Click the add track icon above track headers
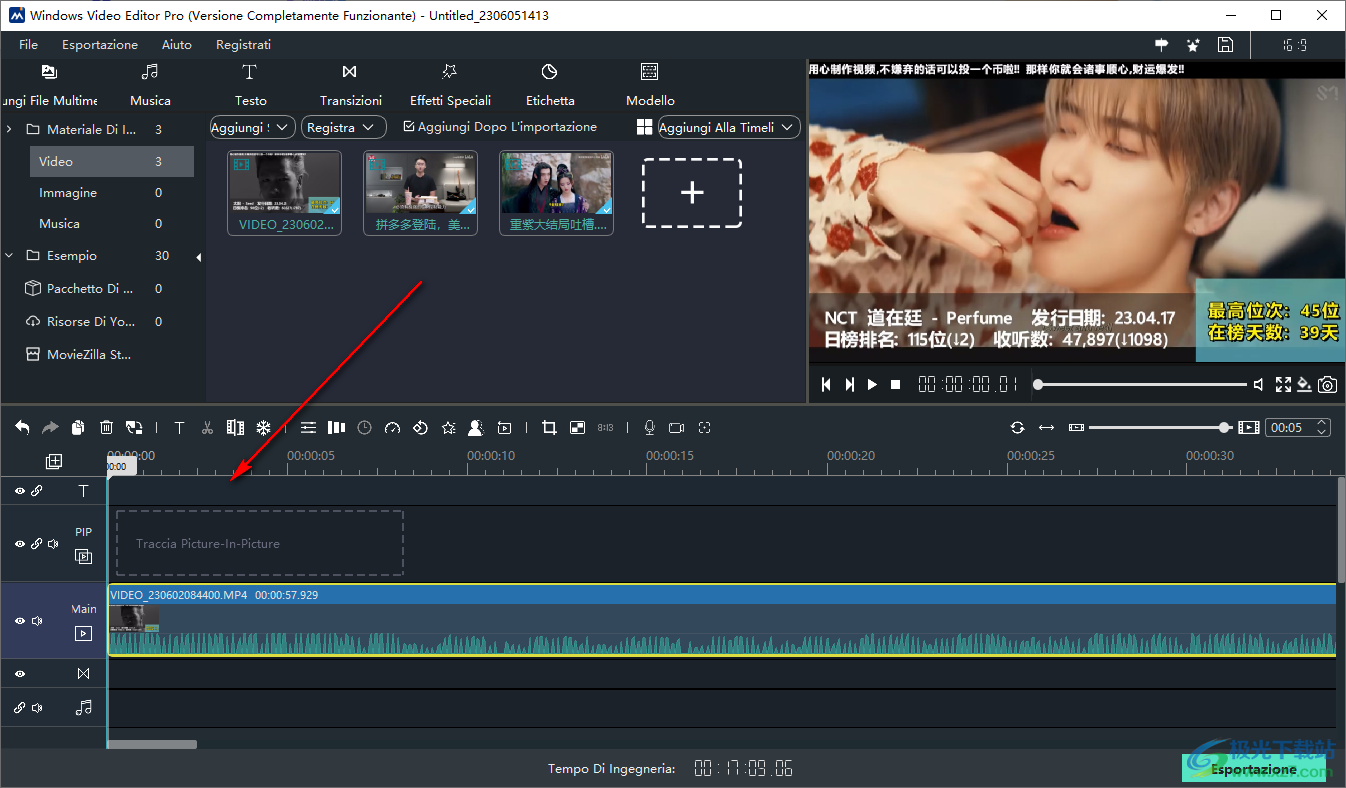Screen dimensions: 1346x788 [x=54, y=461]
